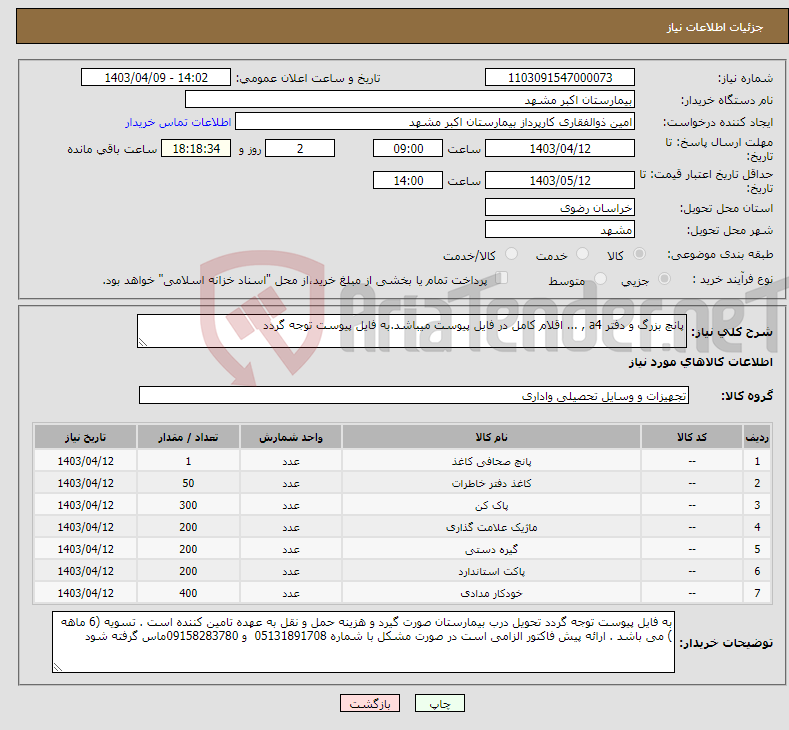Viewport: 789px width, 730px height.
Task: Click the remaining time 18:18:34 field
Action: (x=196, y=148)
